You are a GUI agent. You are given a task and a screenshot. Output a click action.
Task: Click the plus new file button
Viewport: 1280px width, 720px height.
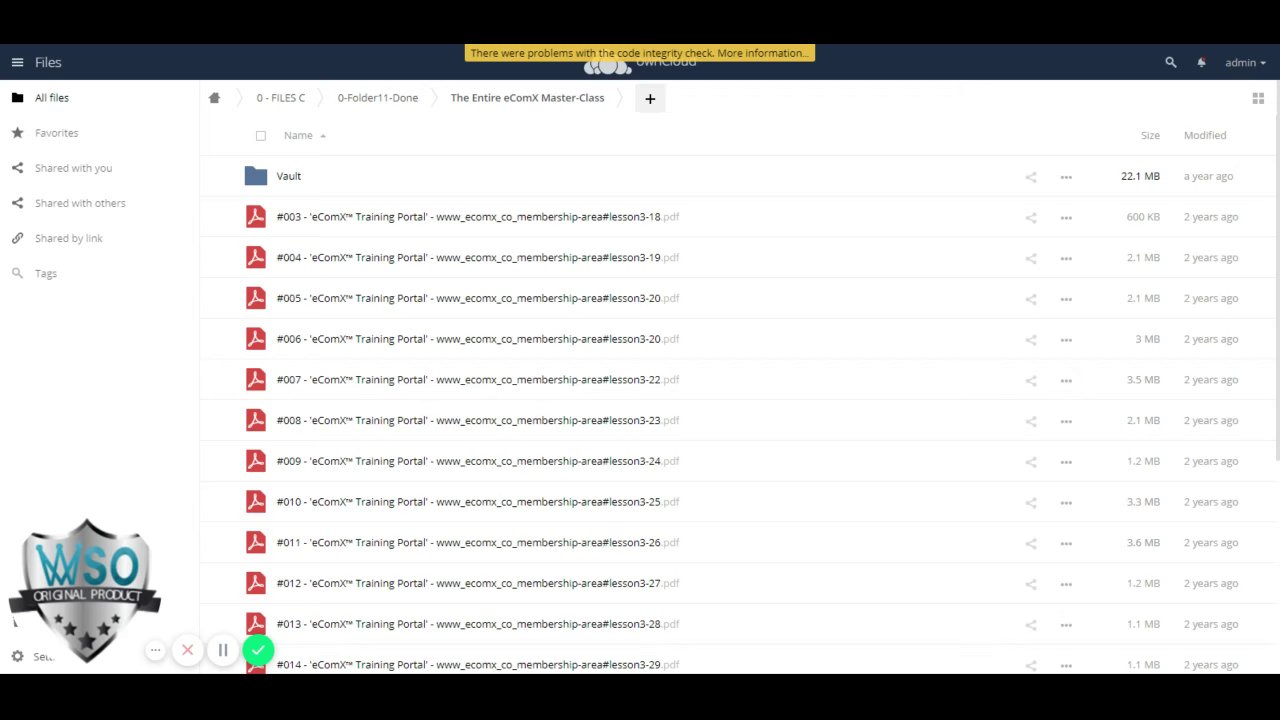[x=650, y=98]
